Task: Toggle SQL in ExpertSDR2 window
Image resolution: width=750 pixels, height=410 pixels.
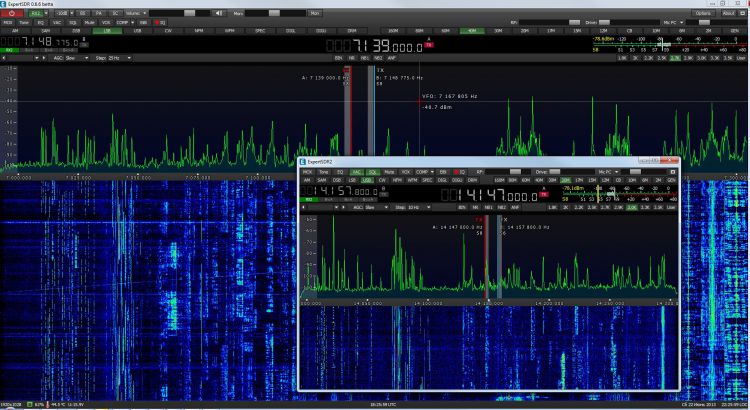Action: [x=373, y=172]
